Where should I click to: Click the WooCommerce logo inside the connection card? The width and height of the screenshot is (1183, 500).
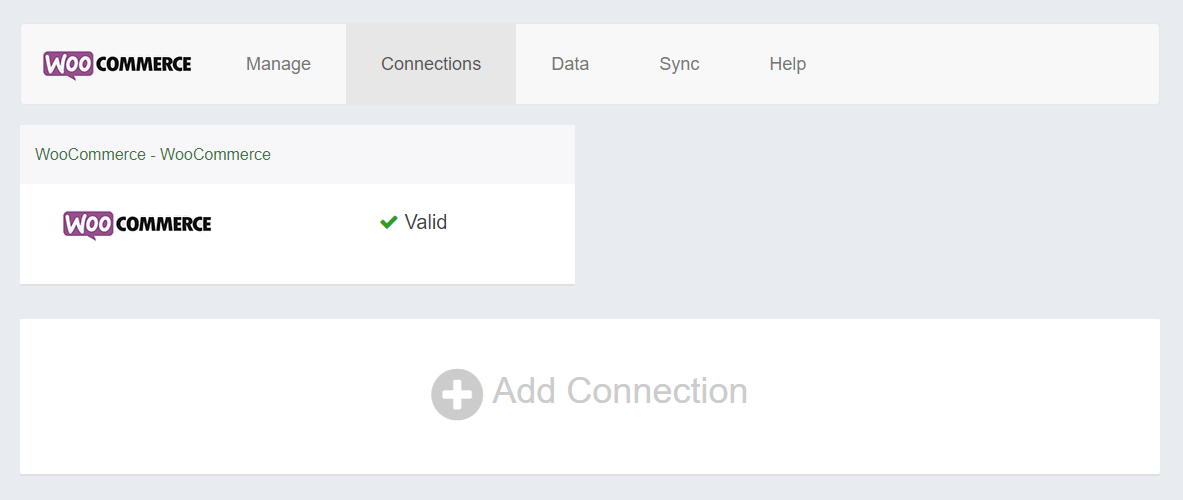(x=137, y=225)
